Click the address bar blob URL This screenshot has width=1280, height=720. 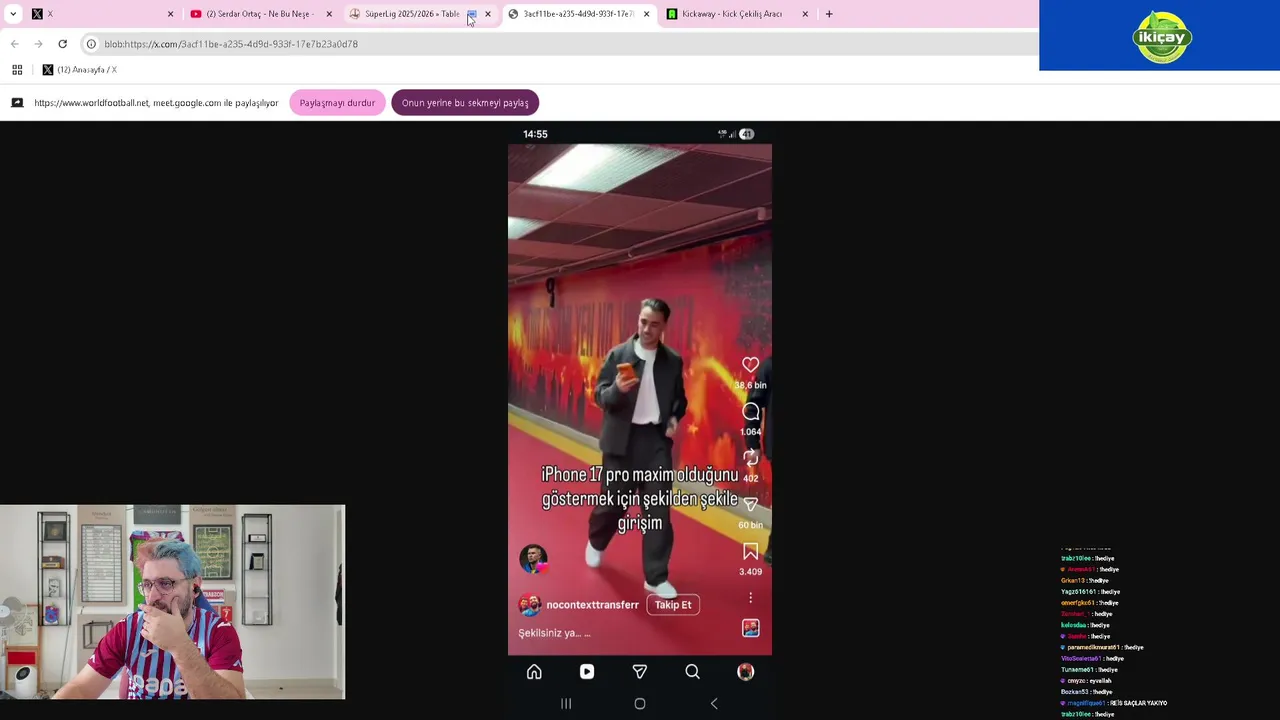coord(231,44)
